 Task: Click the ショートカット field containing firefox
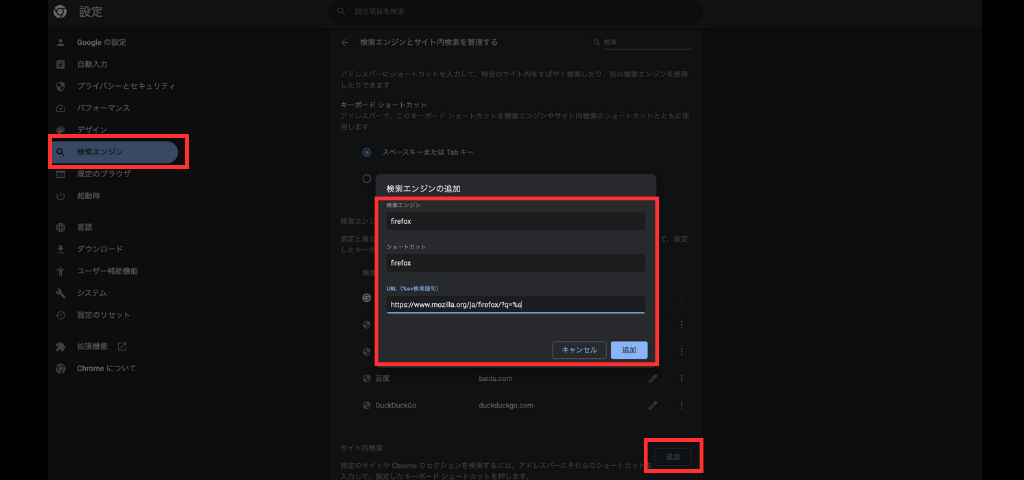coord(515,263)
